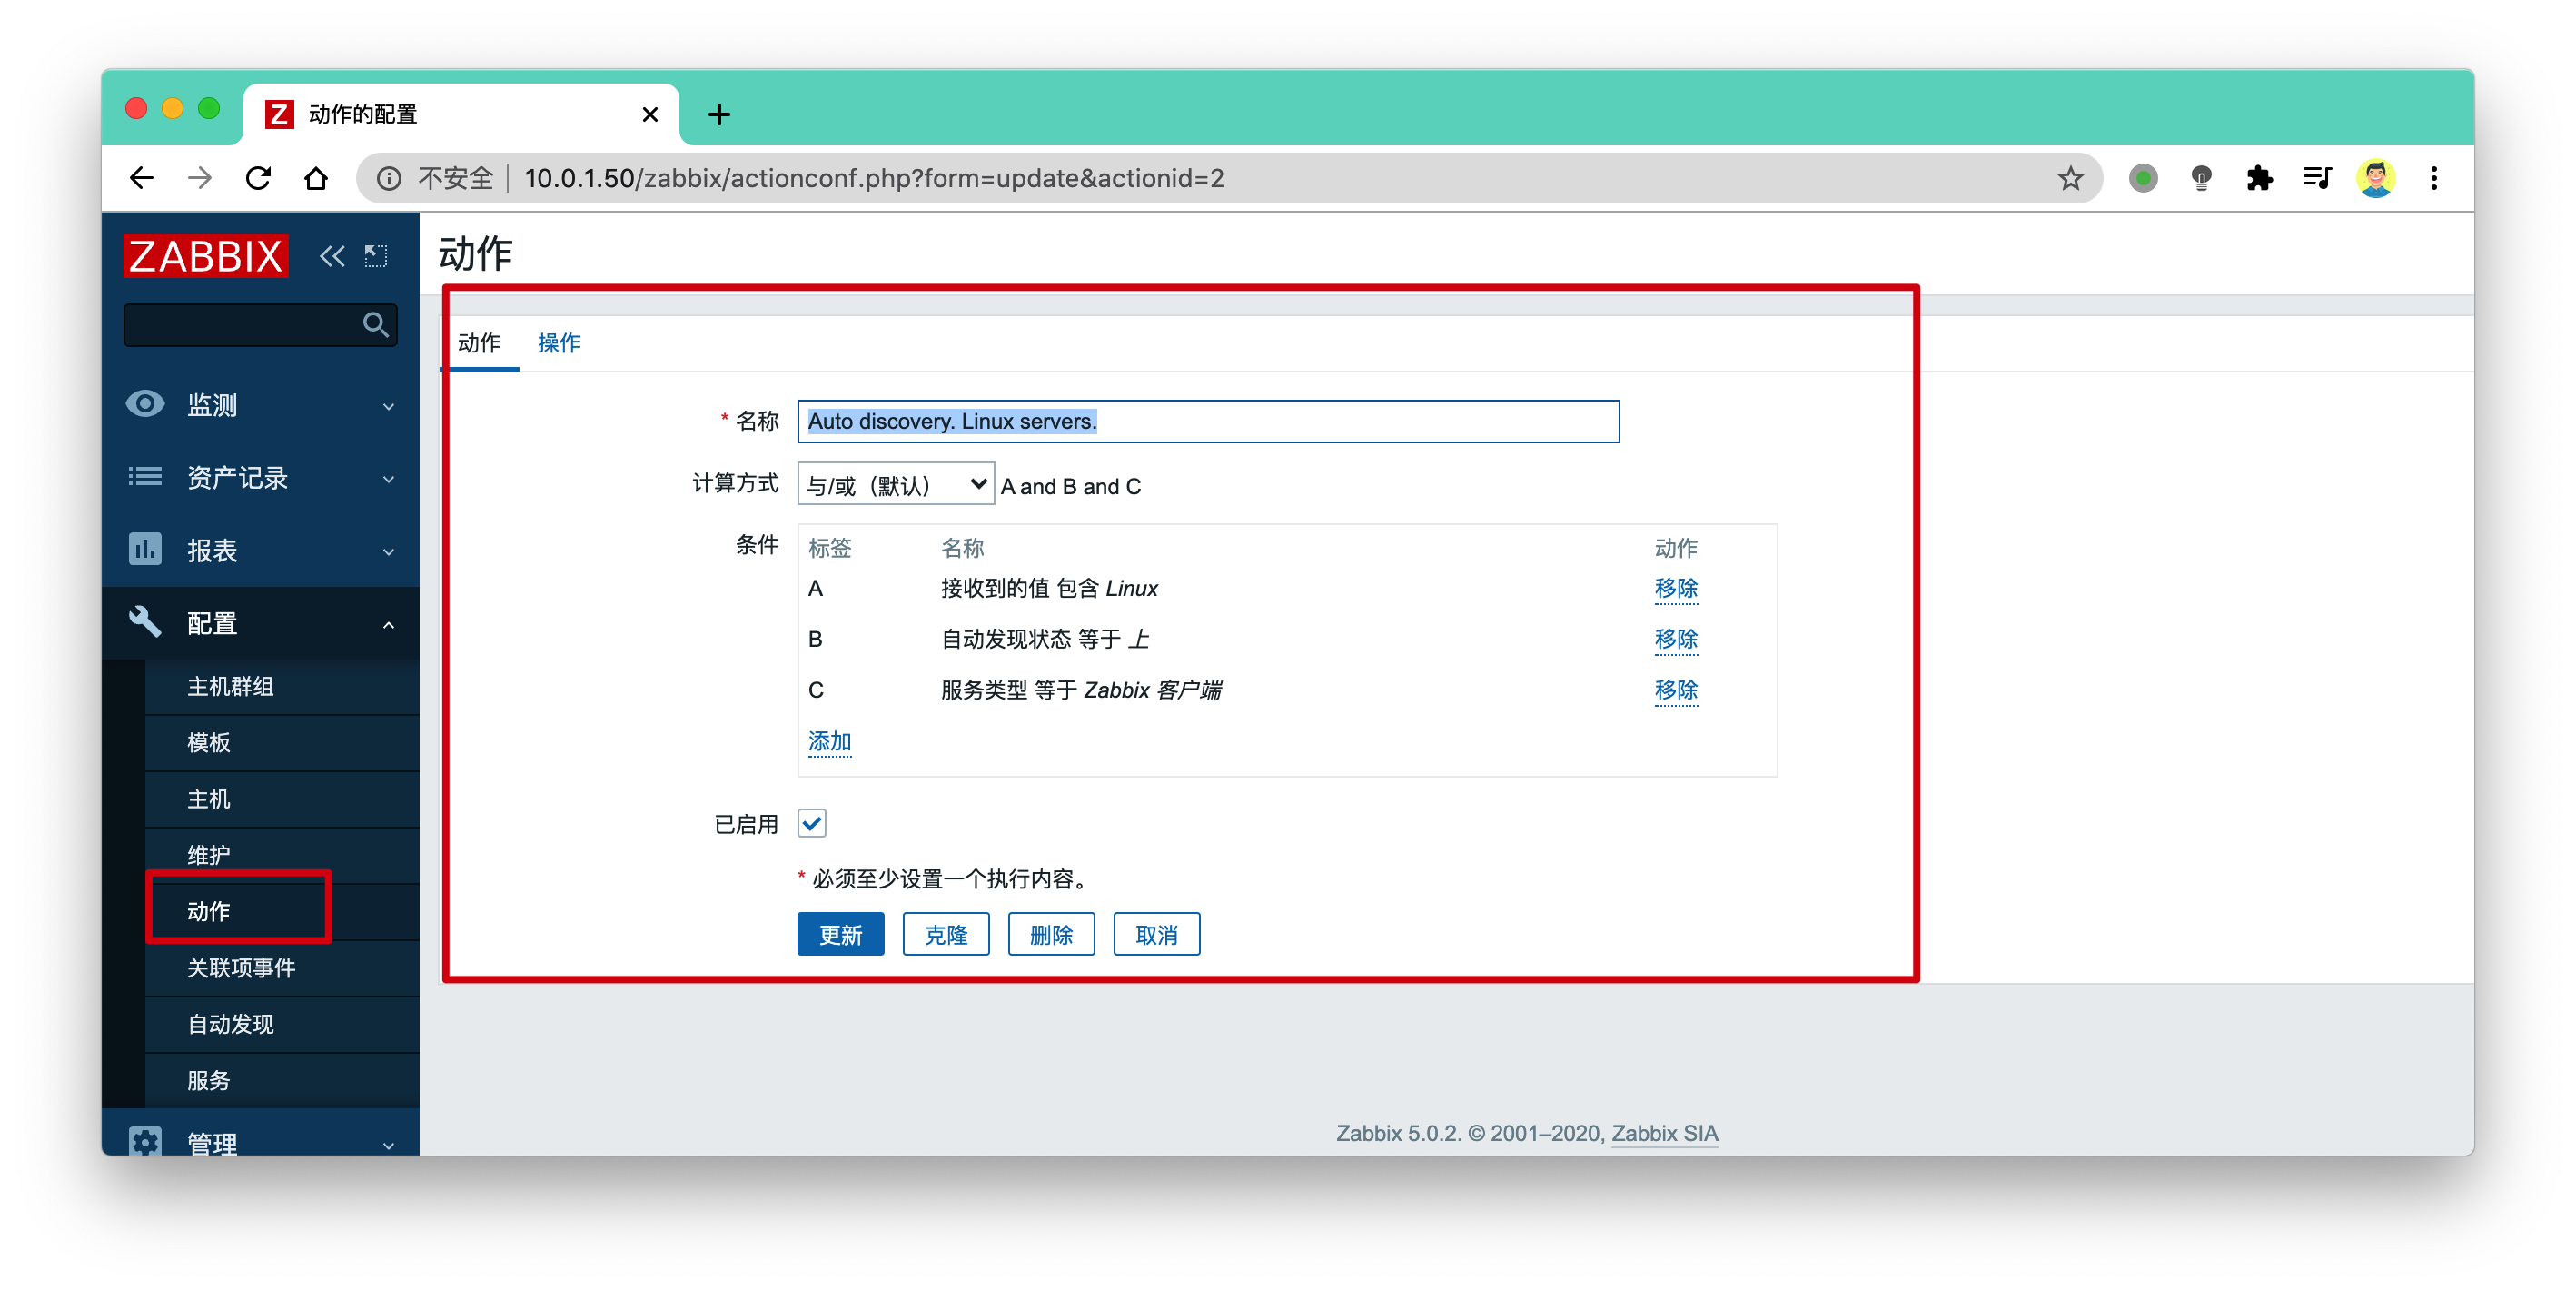The image size is (2576, 1290).
Task: Collapse the sidebar with double-chevron icon
Action: click(x=332, y=256)
